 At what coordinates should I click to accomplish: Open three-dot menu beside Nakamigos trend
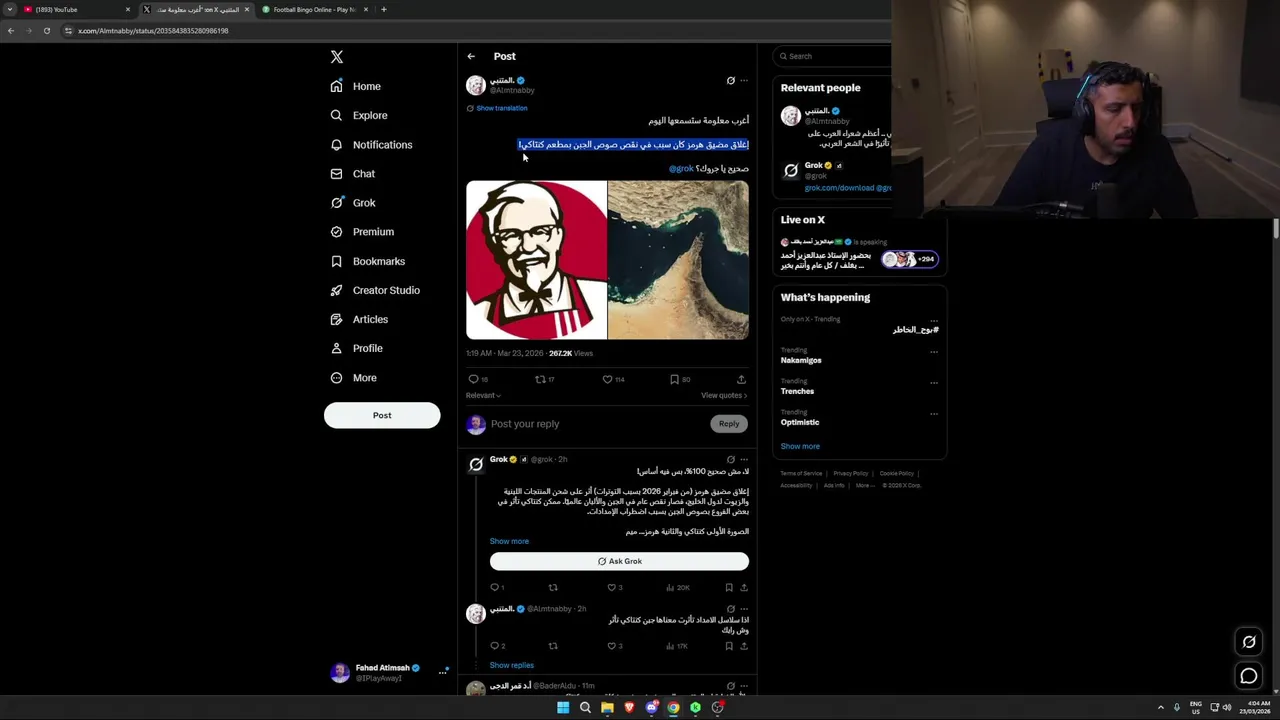[x=934, y=352]
